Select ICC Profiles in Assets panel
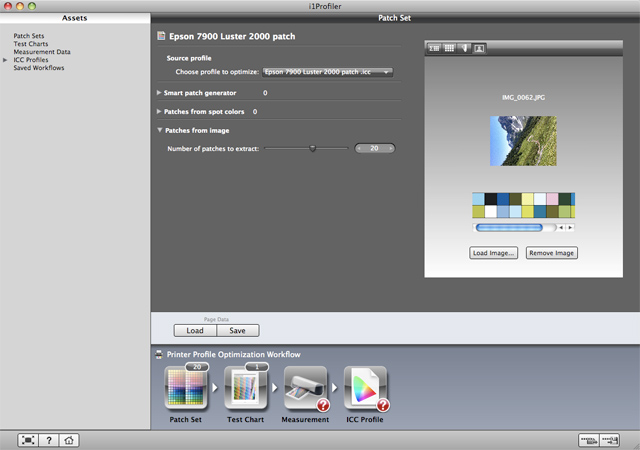Screen dimensions: 640x450 (31, 60)
